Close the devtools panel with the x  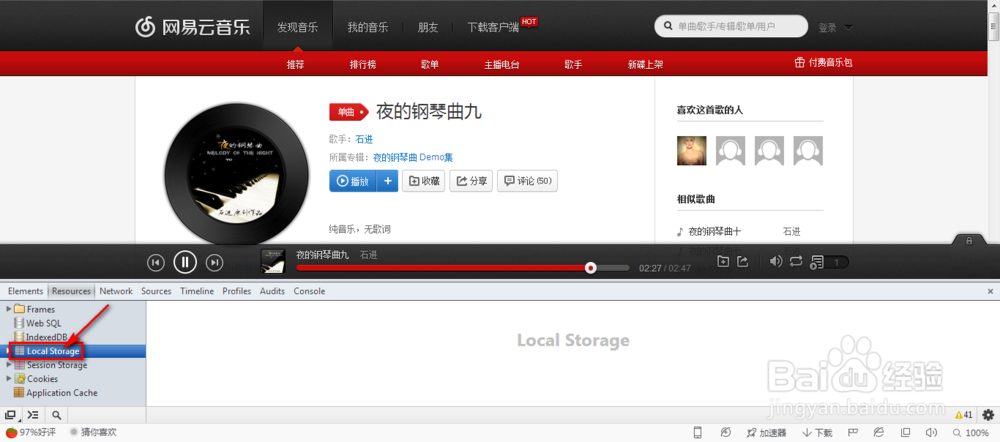[x=990, y=291]
